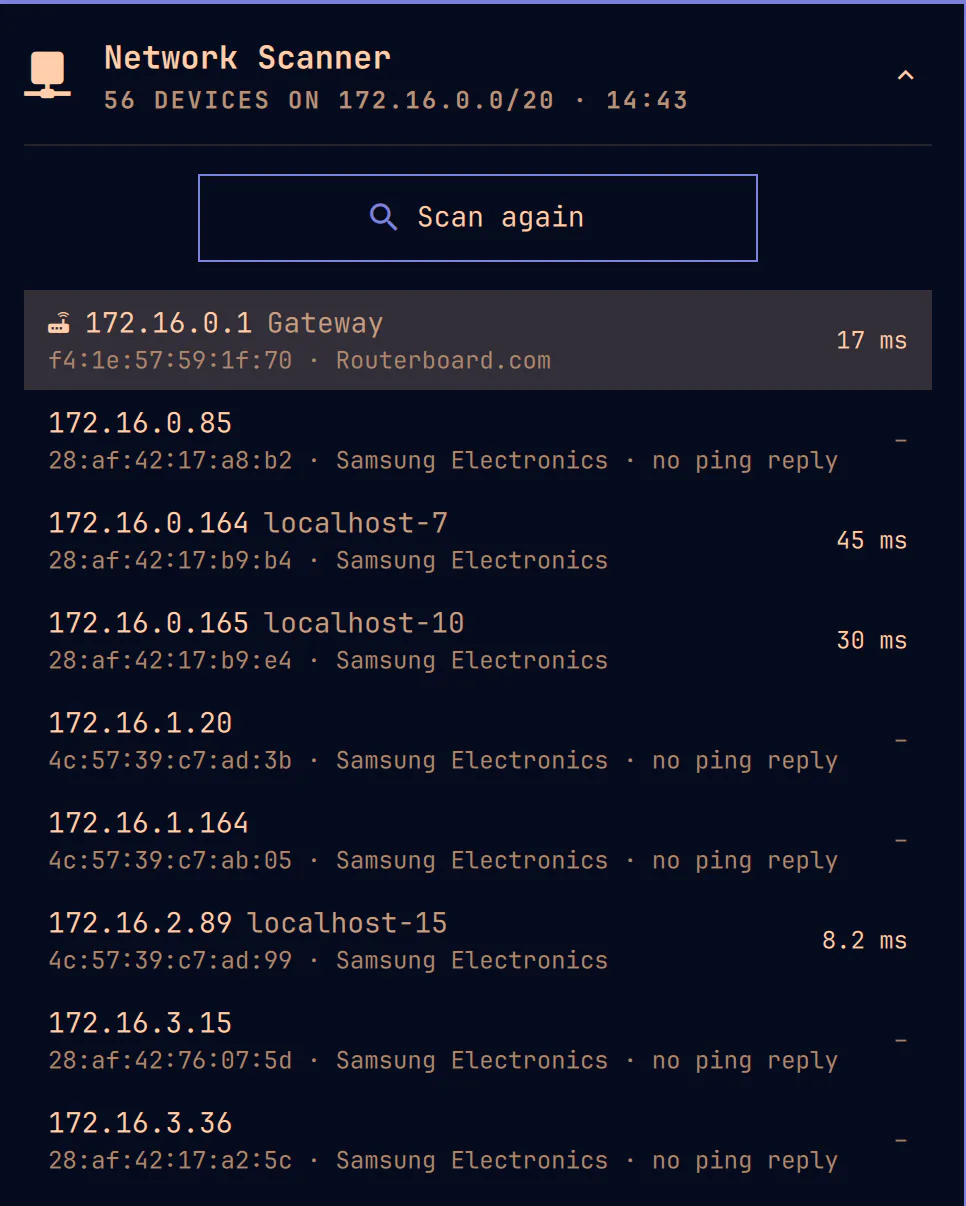Click the router icon beside 172.16.0.1
966x1206 pixels.
60,323
